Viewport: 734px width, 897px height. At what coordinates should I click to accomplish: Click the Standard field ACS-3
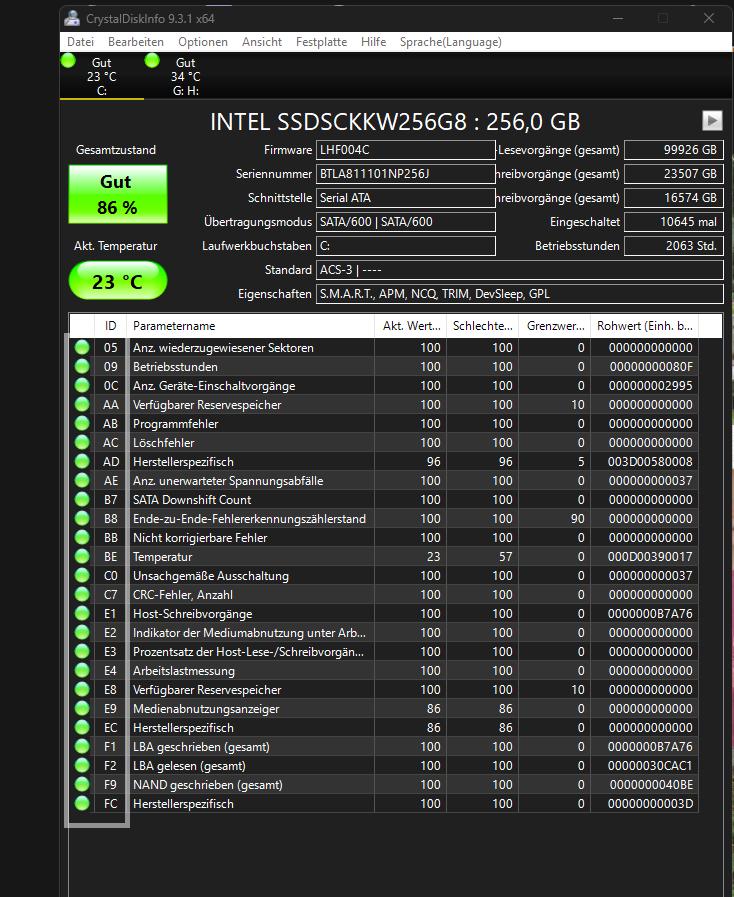519,270
